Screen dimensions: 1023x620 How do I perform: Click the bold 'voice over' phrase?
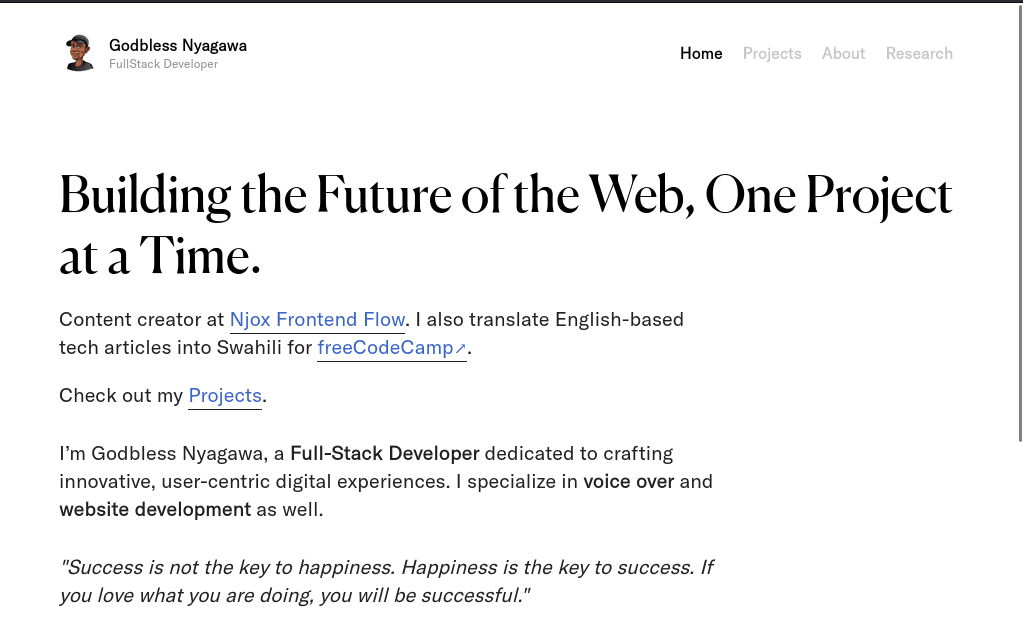[628, 482]
